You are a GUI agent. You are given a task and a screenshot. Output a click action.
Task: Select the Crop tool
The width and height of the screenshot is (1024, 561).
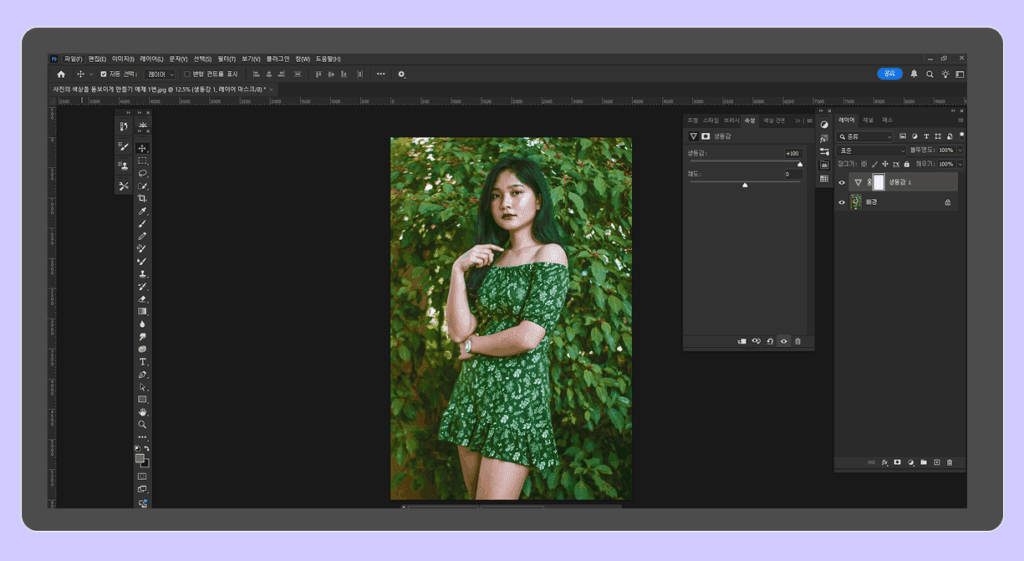coord(142,199)
